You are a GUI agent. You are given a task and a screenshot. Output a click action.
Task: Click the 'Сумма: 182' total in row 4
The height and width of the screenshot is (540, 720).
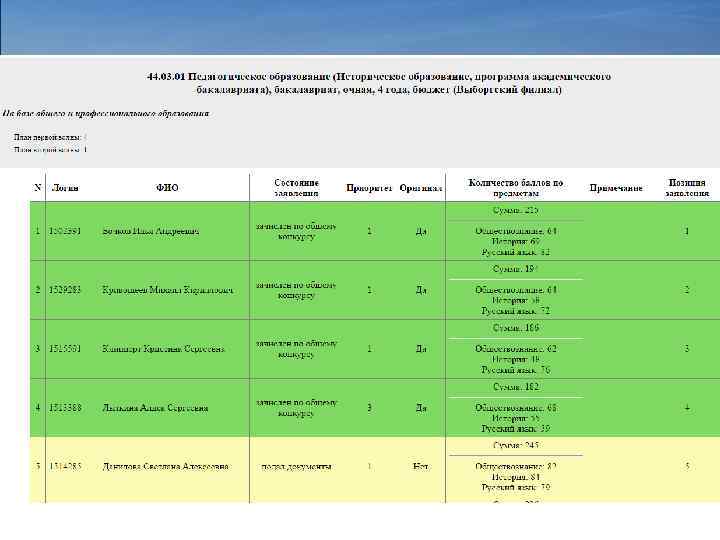(515, 387)
